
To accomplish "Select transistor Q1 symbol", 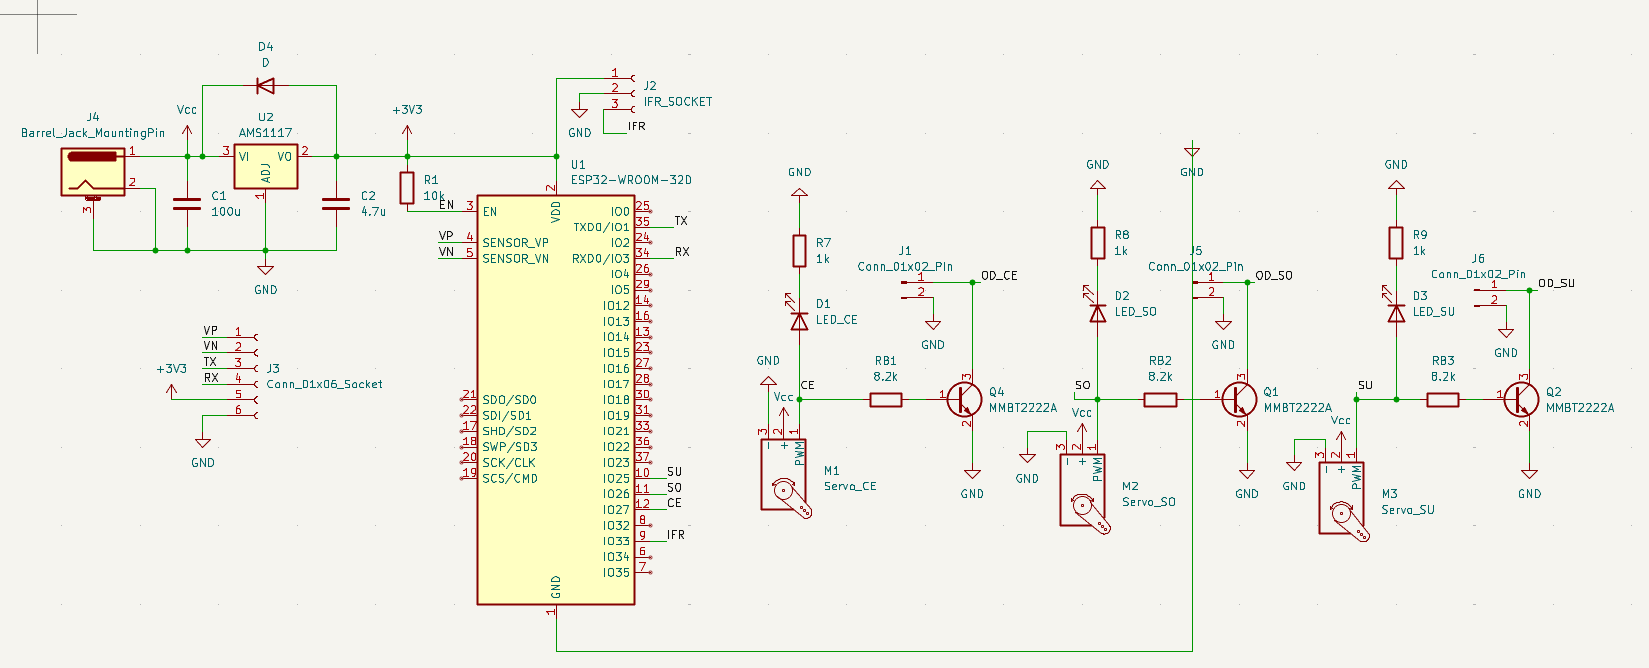I will [x=1238, y=400].
